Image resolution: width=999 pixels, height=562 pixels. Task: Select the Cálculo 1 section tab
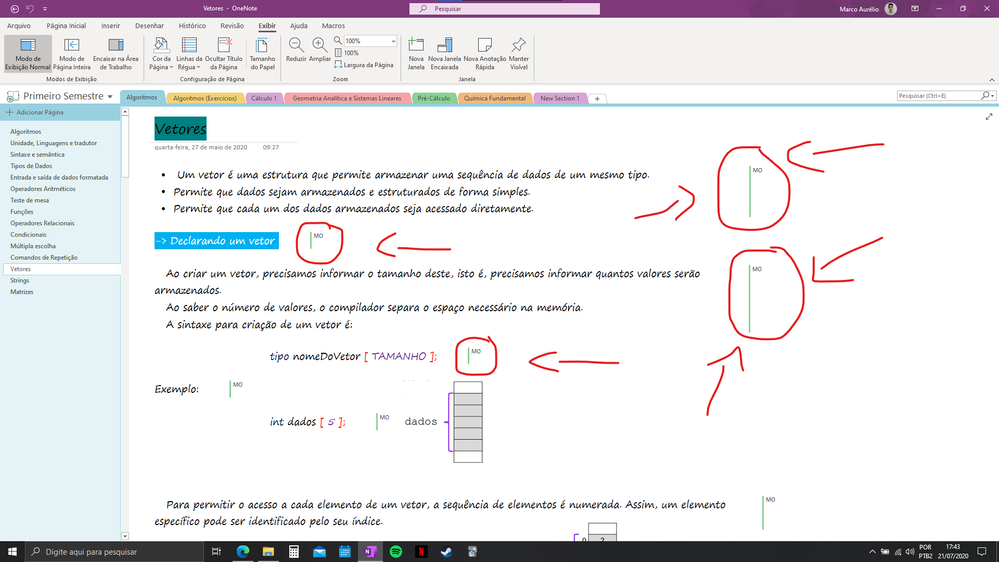264,98
